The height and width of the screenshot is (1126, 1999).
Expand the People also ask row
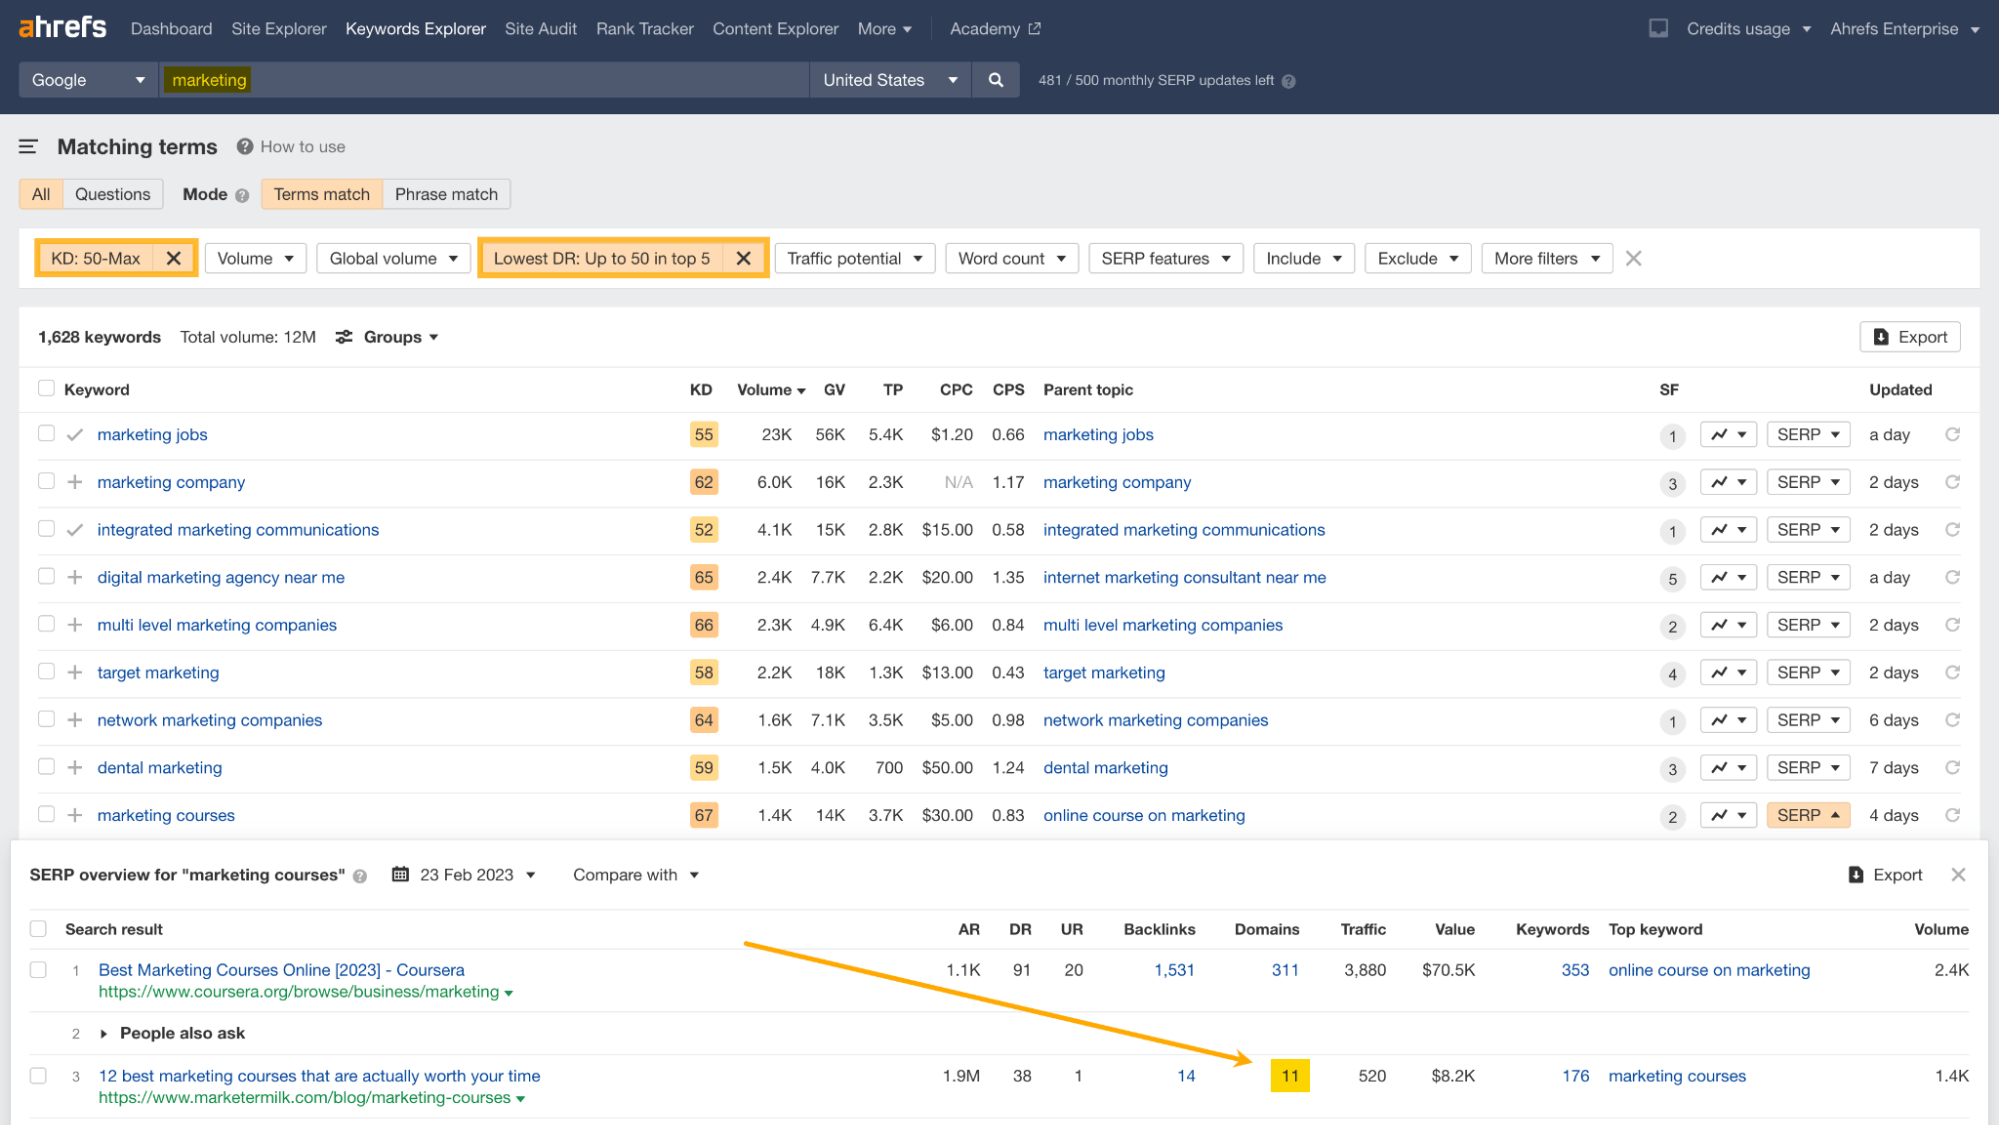point(104,1033)
